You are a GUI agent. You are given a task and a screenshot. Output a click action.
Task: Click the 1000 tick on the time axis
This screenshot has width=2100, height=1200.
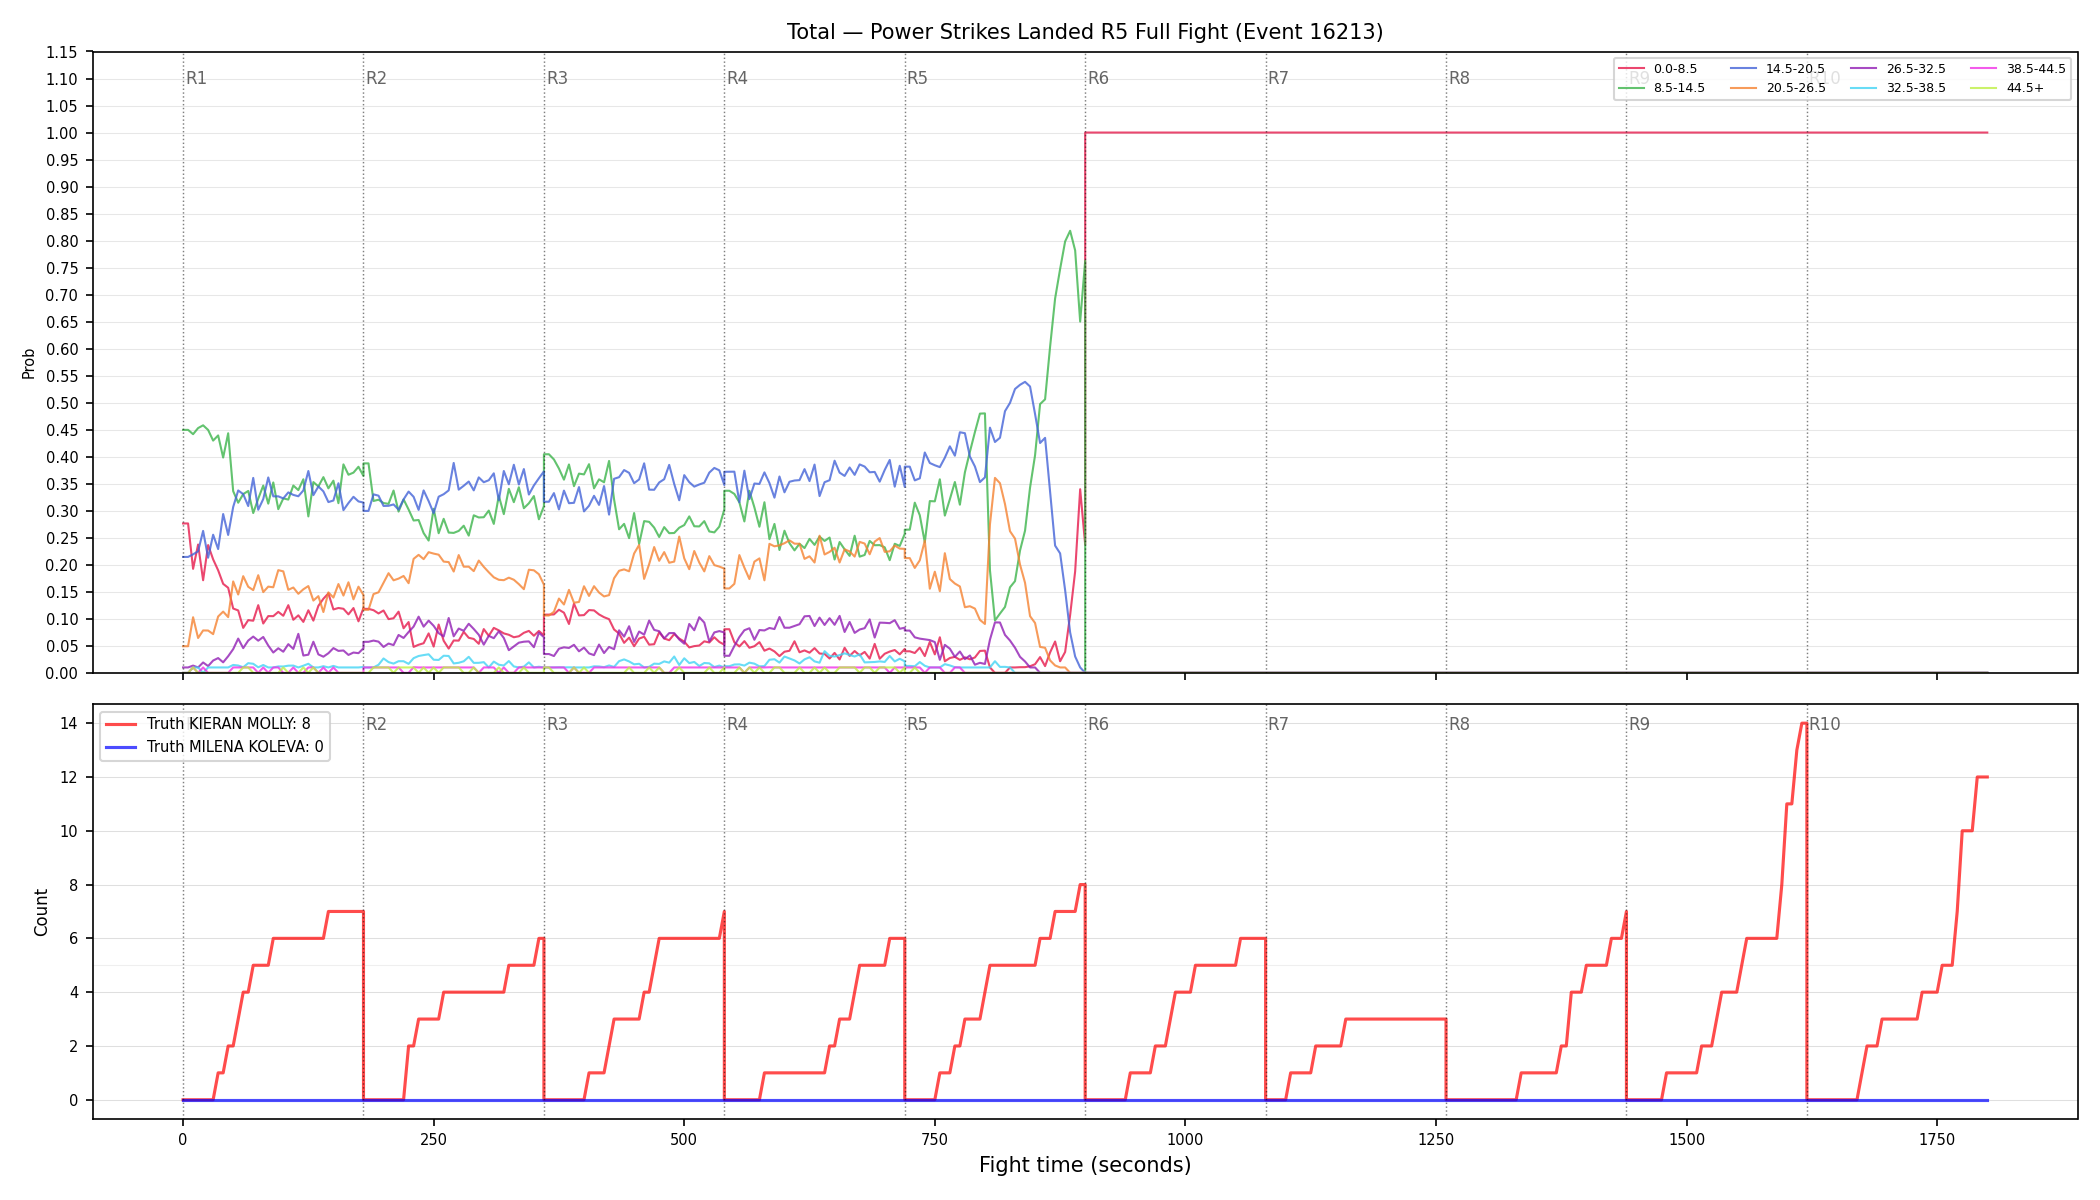(x=1185, y=1139)
